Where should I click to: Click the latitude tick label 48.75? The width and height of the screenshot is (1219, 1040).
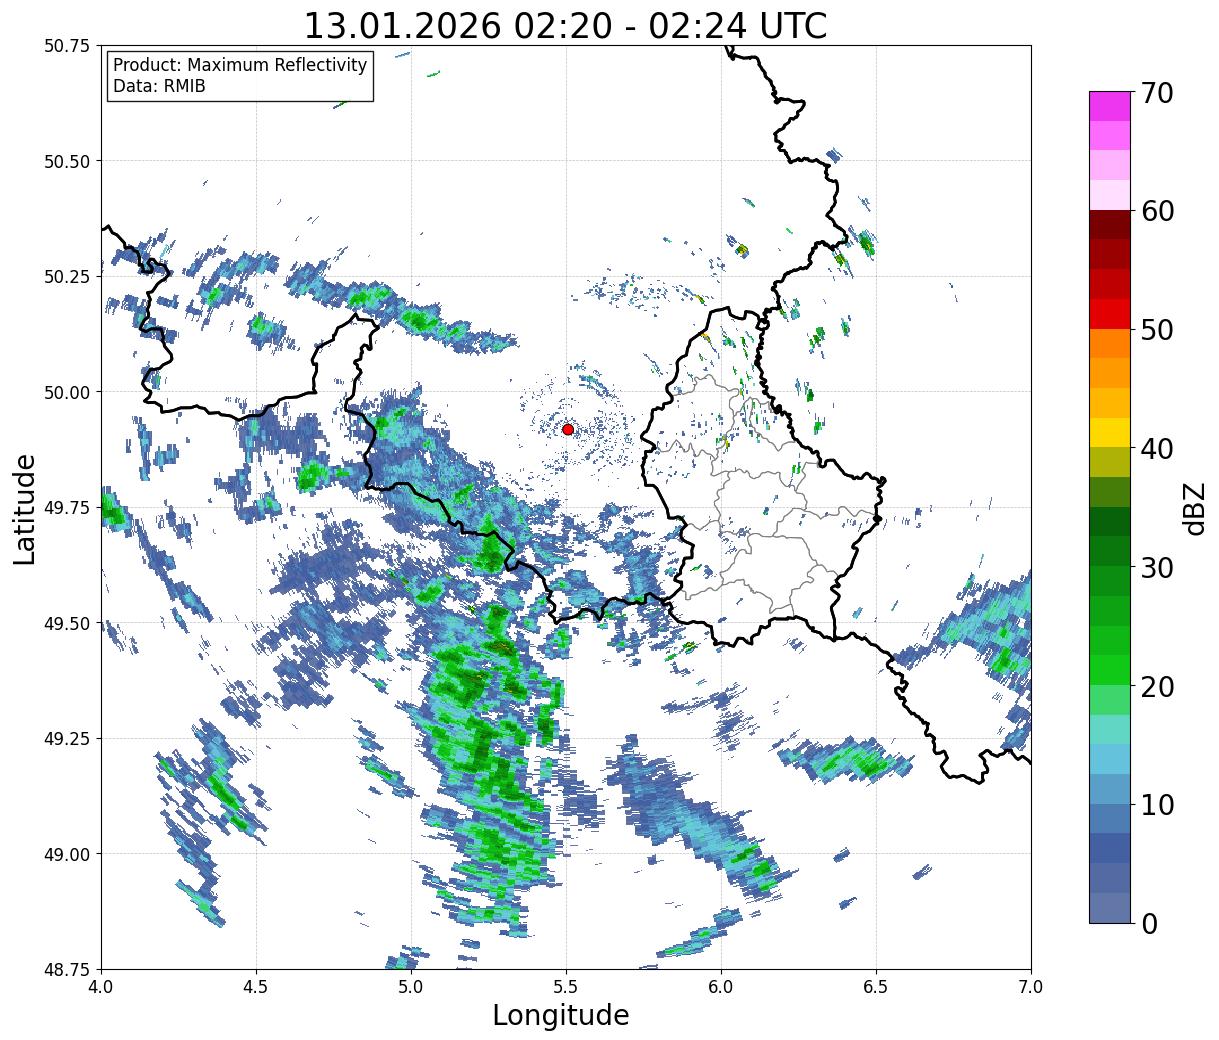coord(67,969)
